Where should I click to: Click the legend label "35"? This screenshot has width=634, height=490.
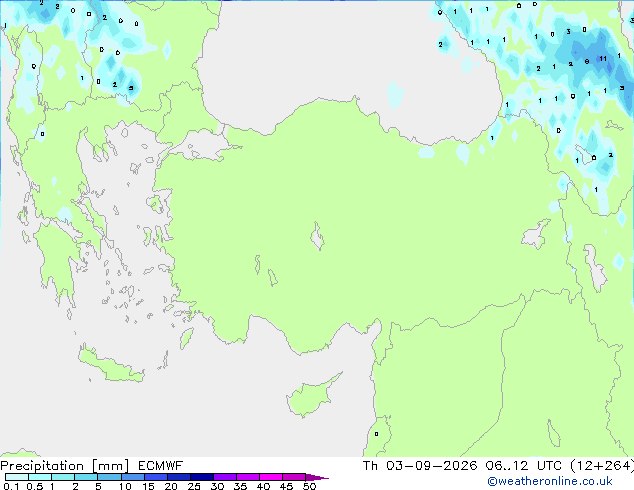[x=240, y=486]
